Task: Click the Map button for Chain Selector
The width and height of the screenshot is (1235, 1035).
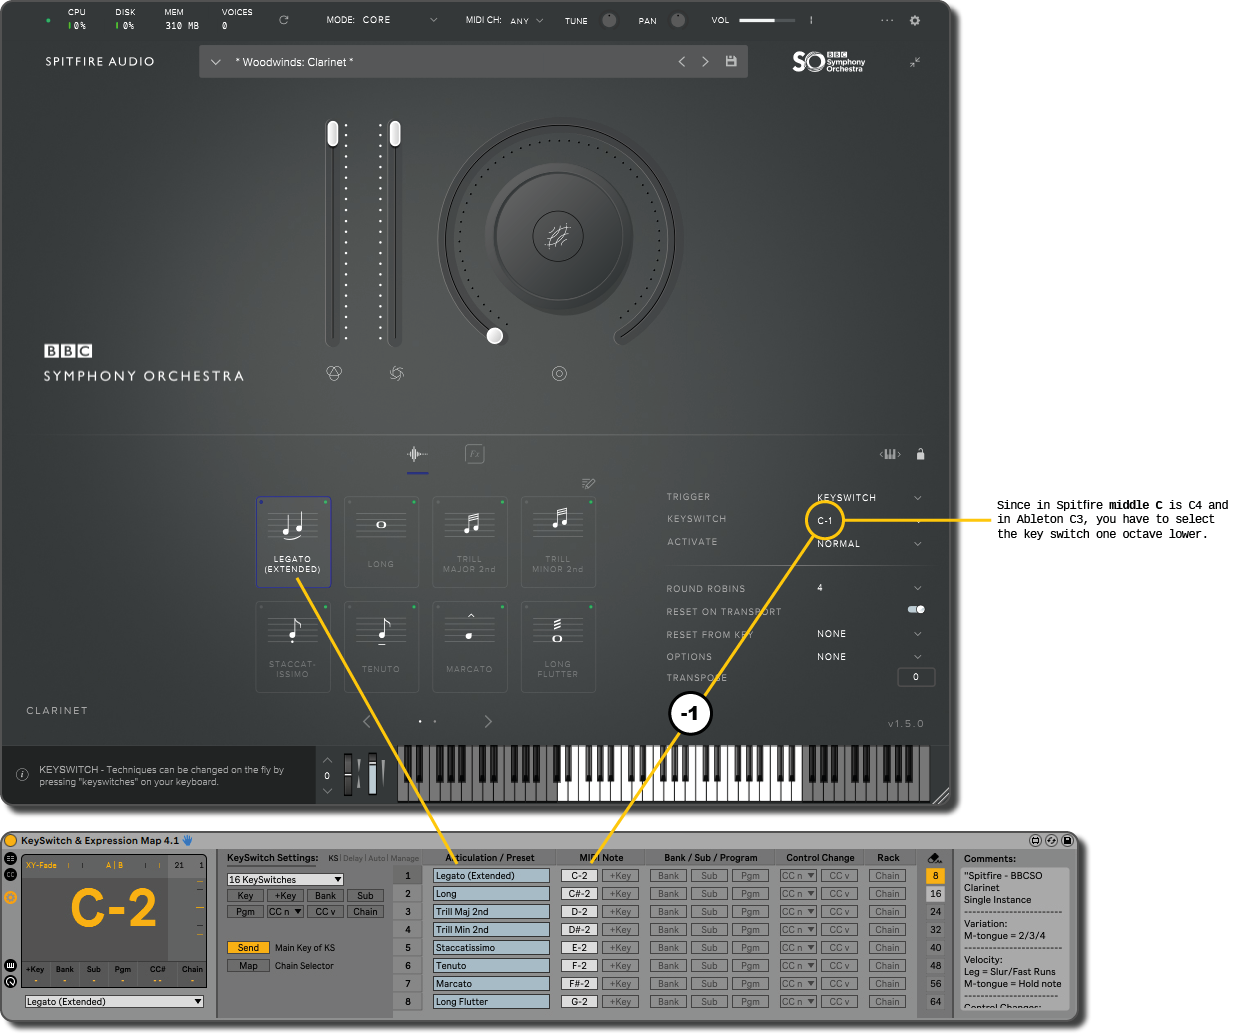Action: [248, 965]
